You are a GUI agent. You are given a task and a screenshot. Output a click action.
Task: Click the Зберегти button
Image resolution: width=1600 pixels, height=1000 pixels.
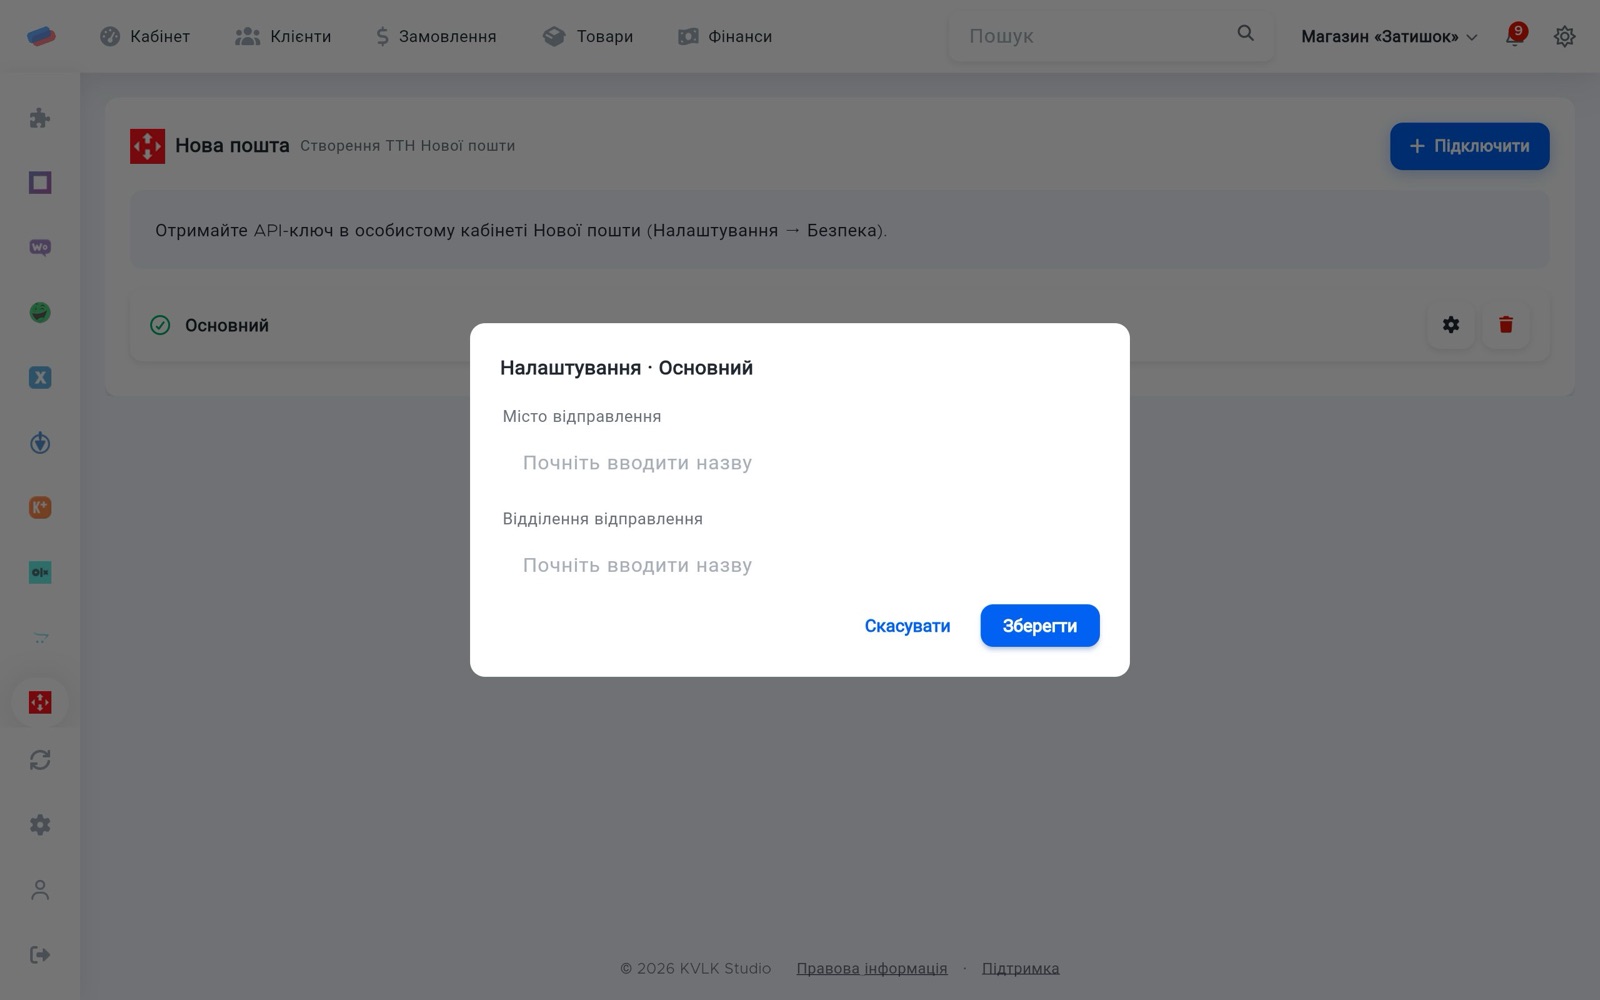1040,626
